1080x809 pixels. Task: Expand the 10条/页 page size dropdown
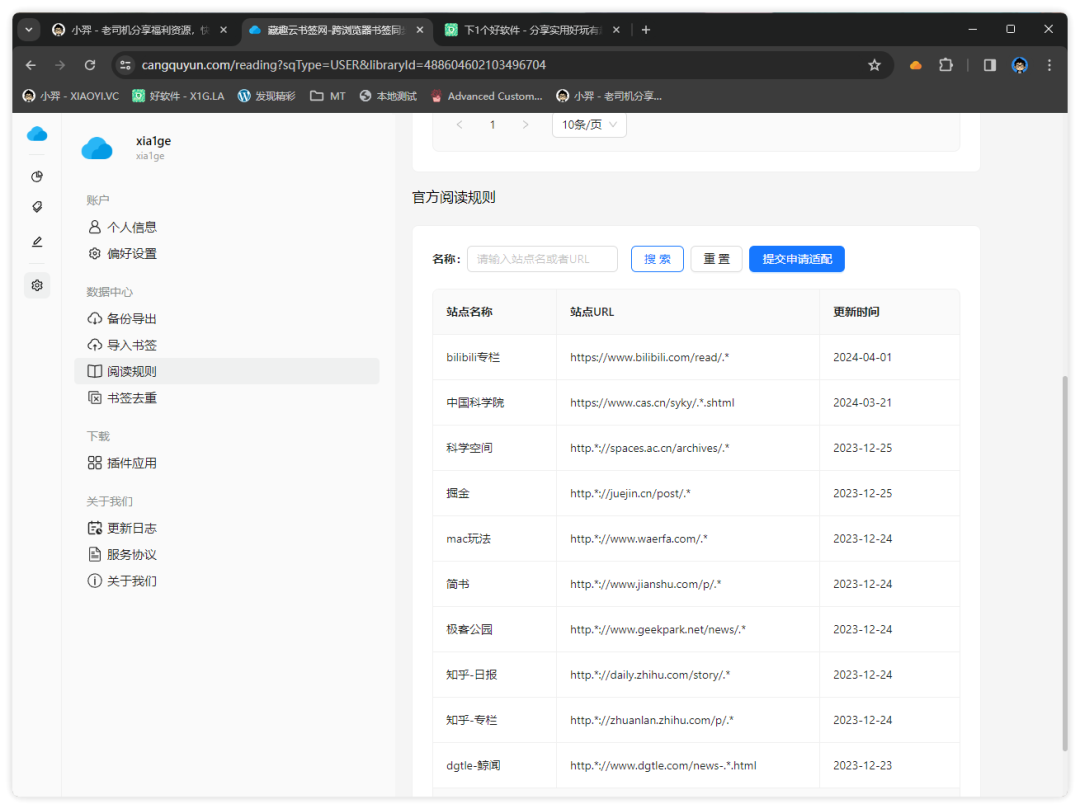pyautogui.click(x=589, y=125)
